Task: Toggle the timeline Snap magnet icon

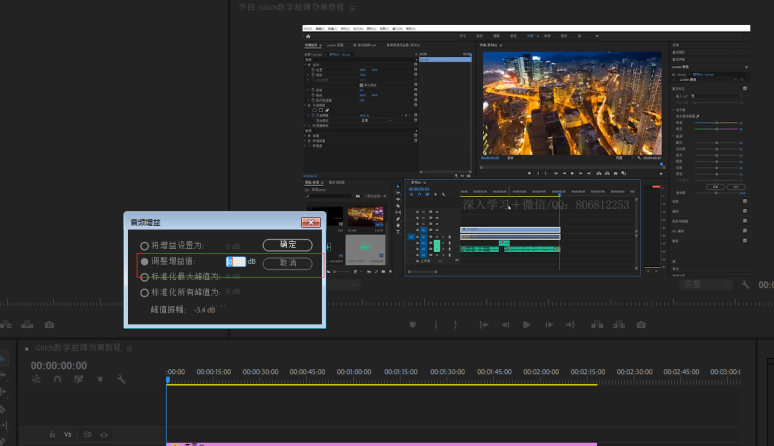Action: [58, 379]
